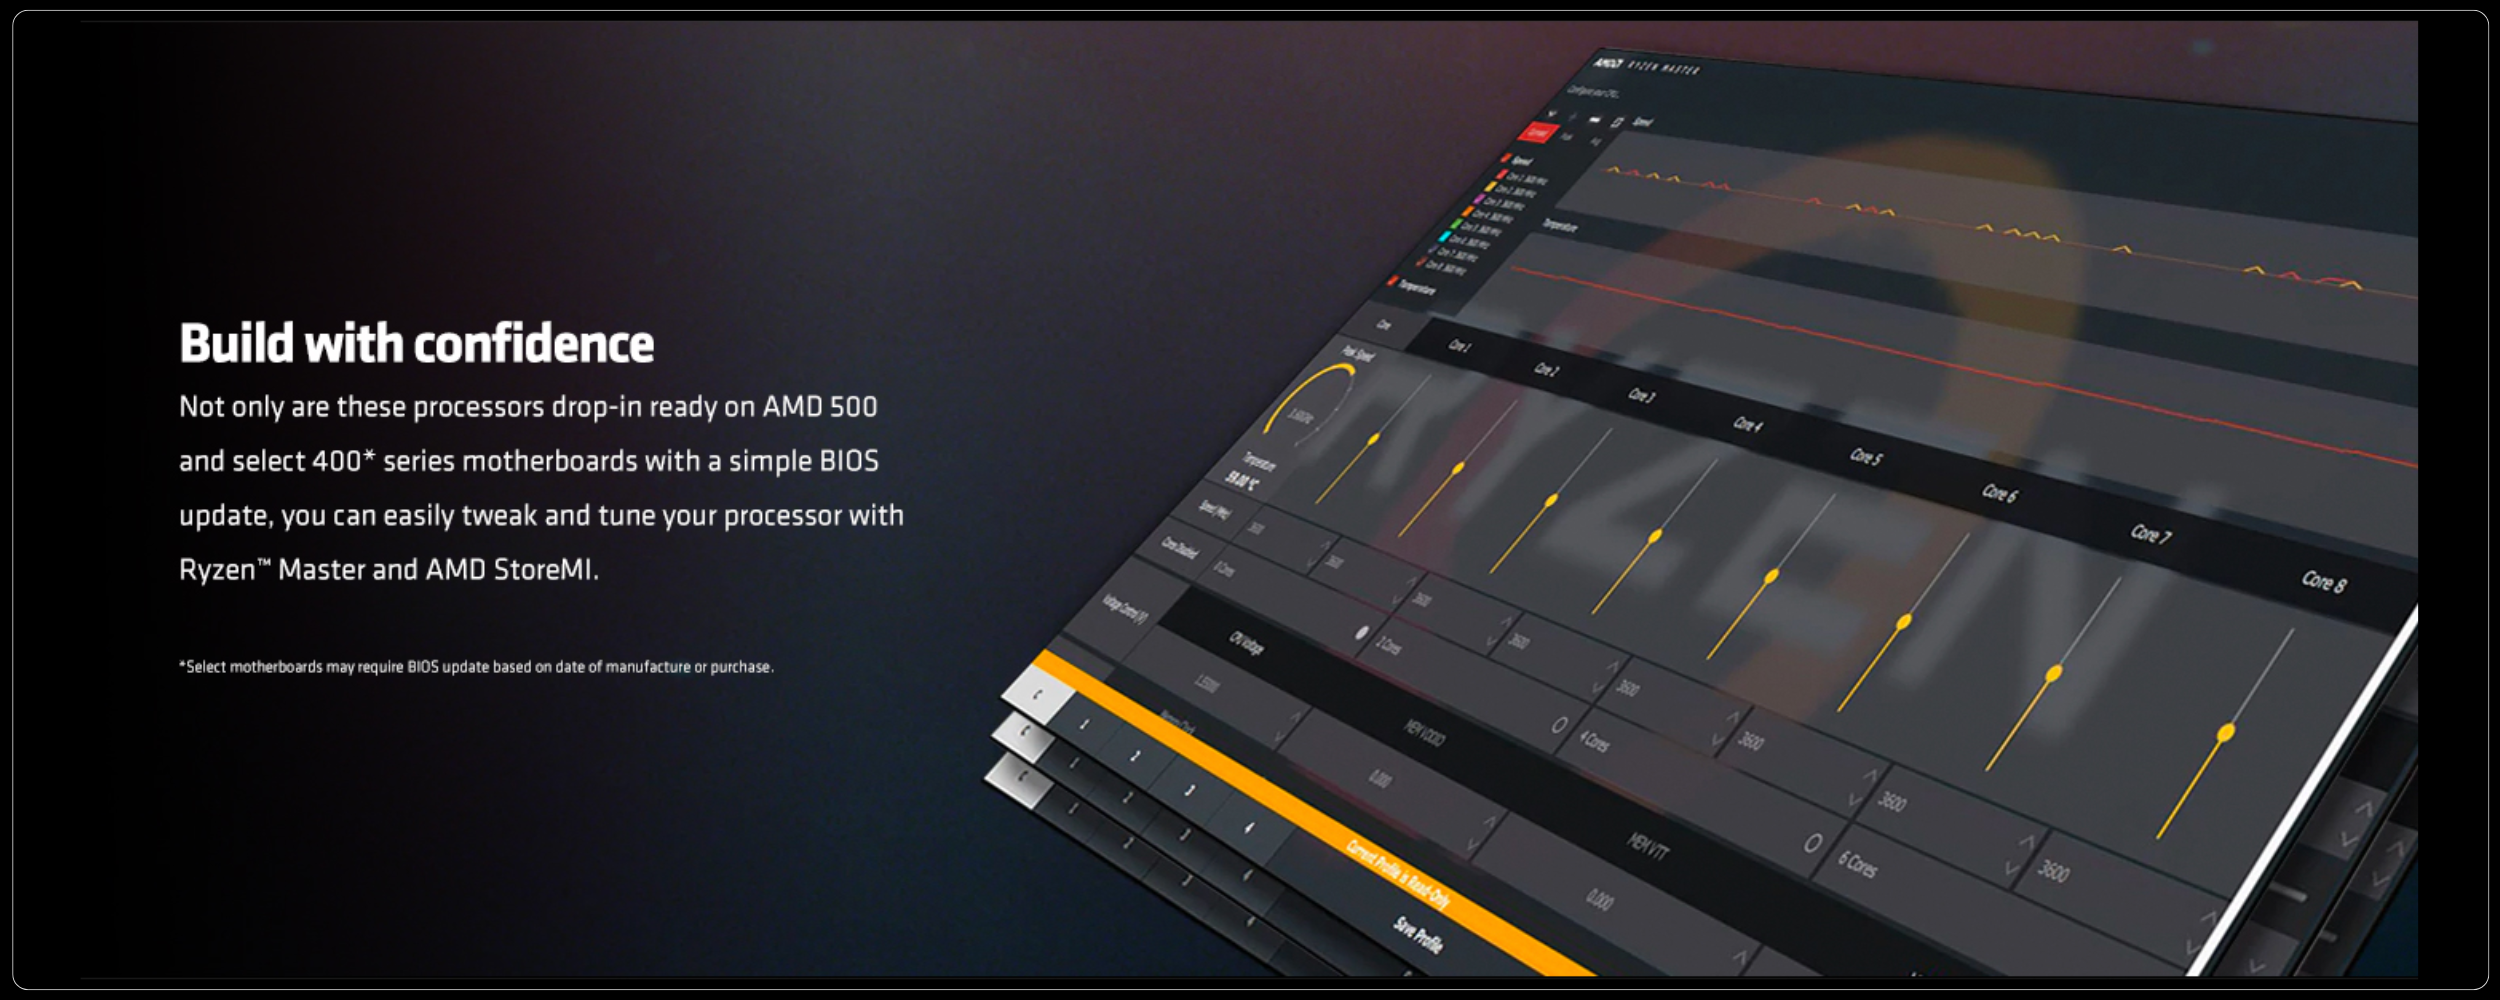Click the Core 8 column label
The height and width of the screenshot is (1000, 2500).
(2323, 581)
